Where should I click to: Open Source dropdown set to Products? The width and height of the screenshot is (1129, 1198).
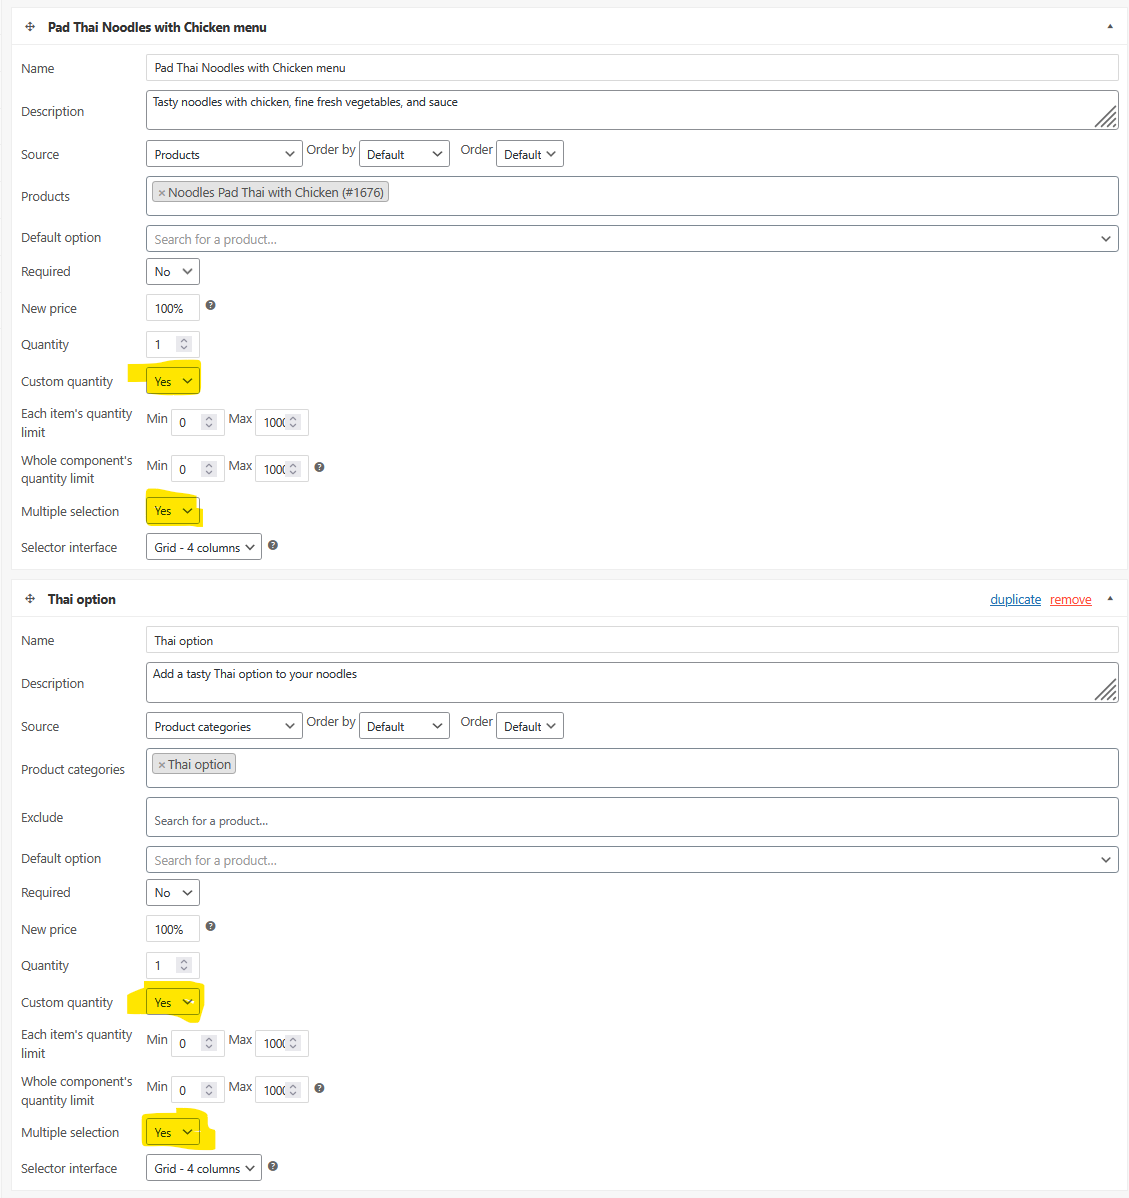click(x=224, y=154)
